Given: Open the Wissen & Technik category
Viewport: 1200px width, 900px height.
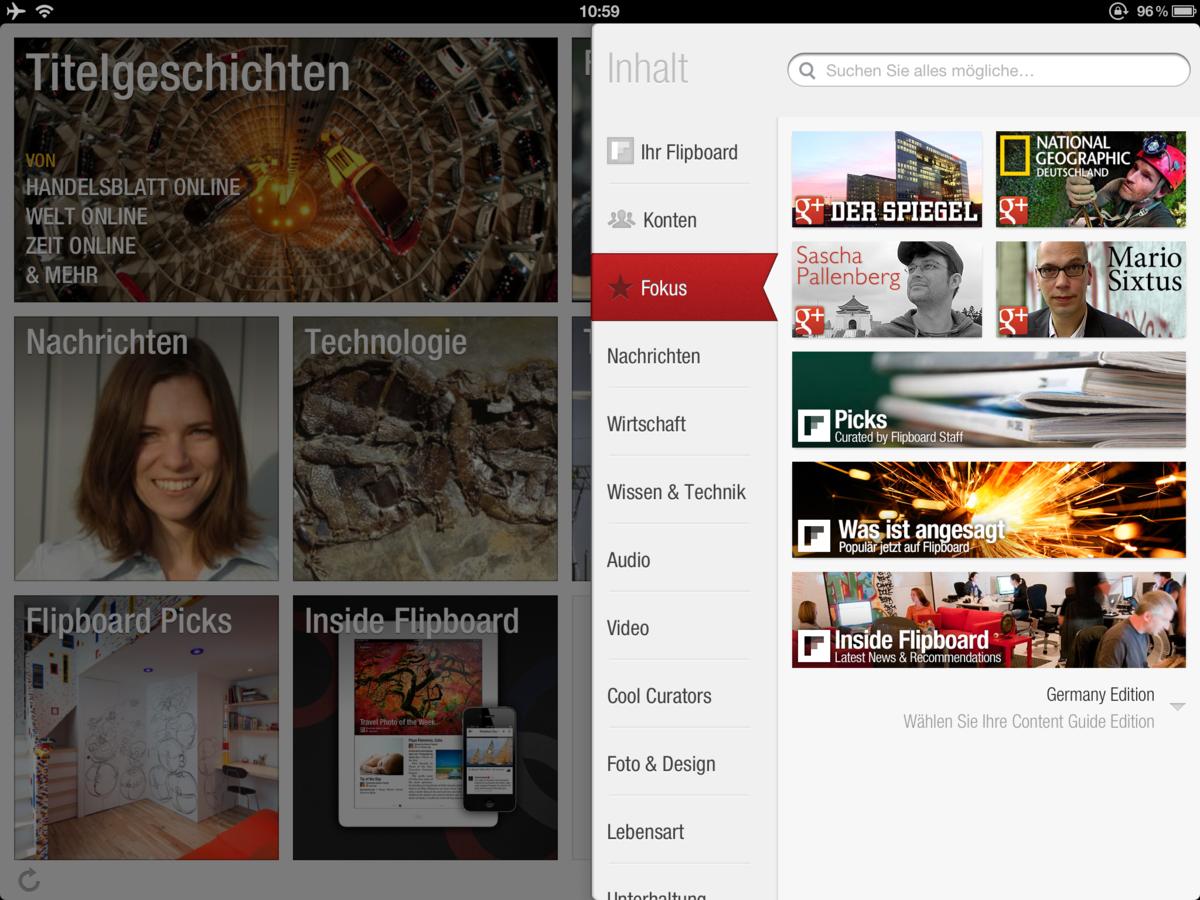Looking at the screenshot, I should [676, 492].
